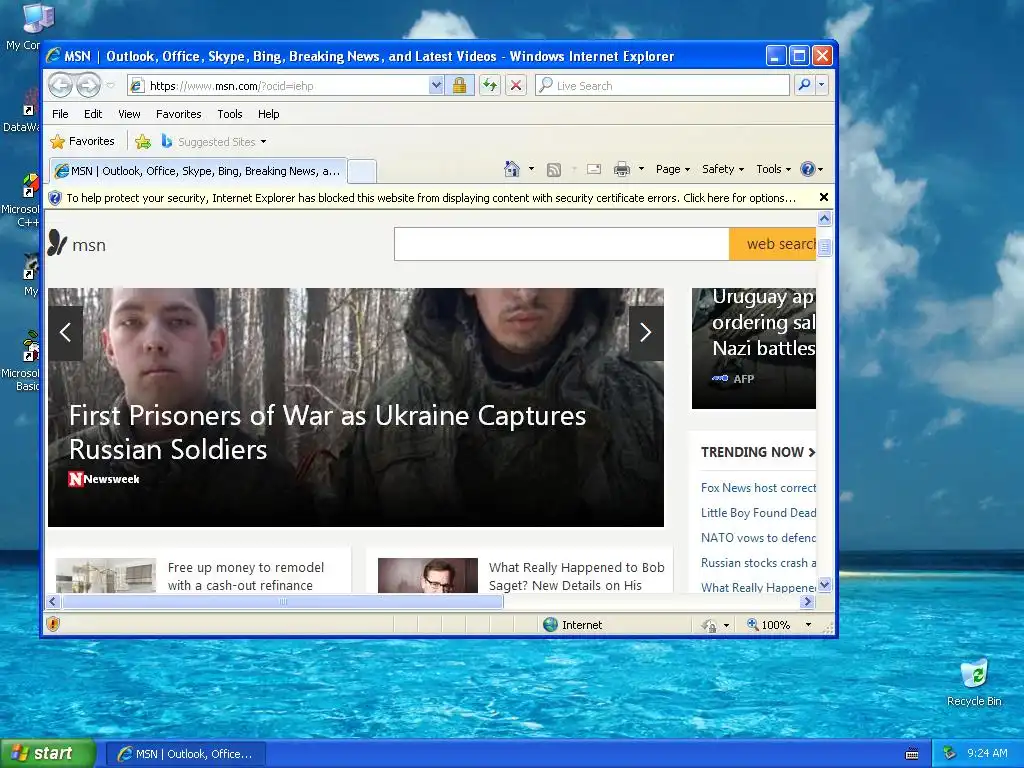Click the TRENDING NOW heading link

click(x=758, y=452)
